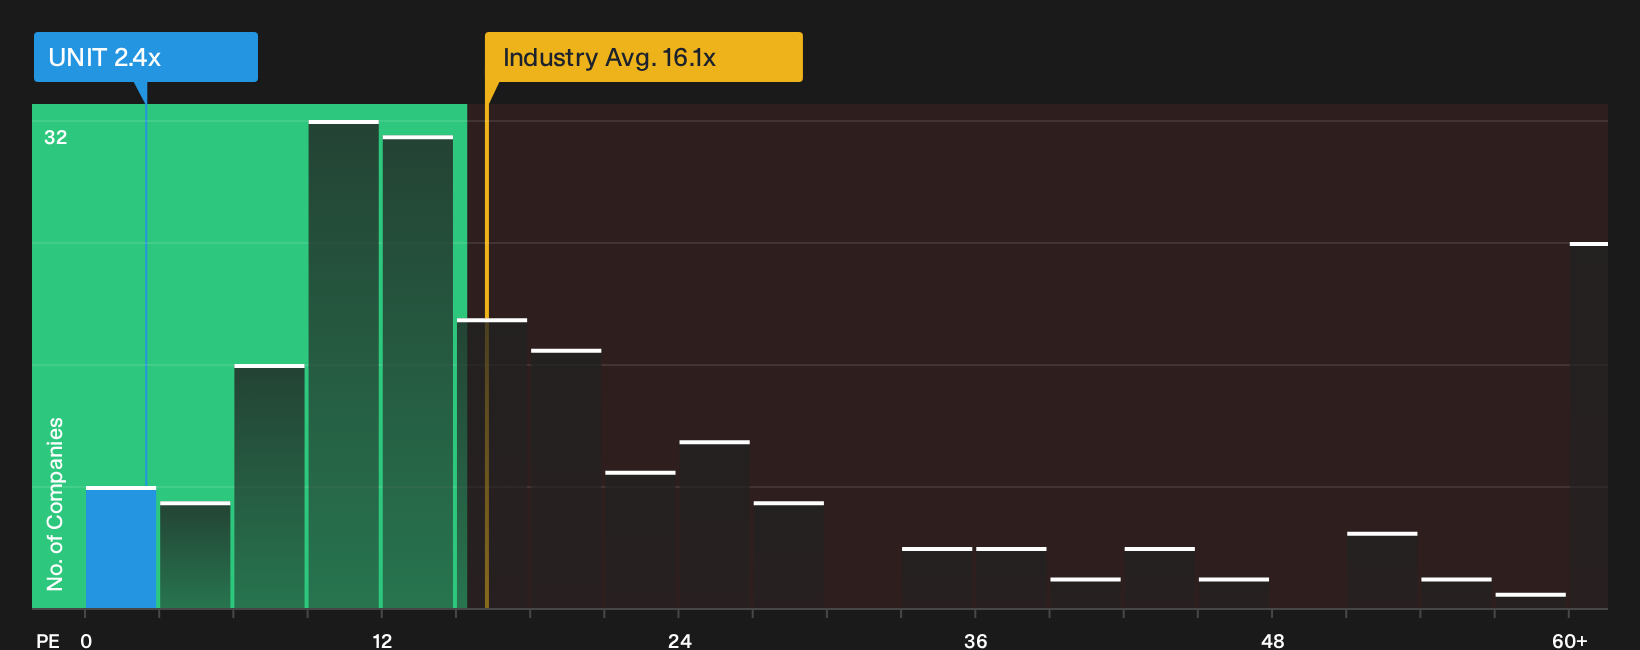1640x650 pixels.
Task: Click the x-axis label 36
Action: pyautogui.click(x=976, y=640)
